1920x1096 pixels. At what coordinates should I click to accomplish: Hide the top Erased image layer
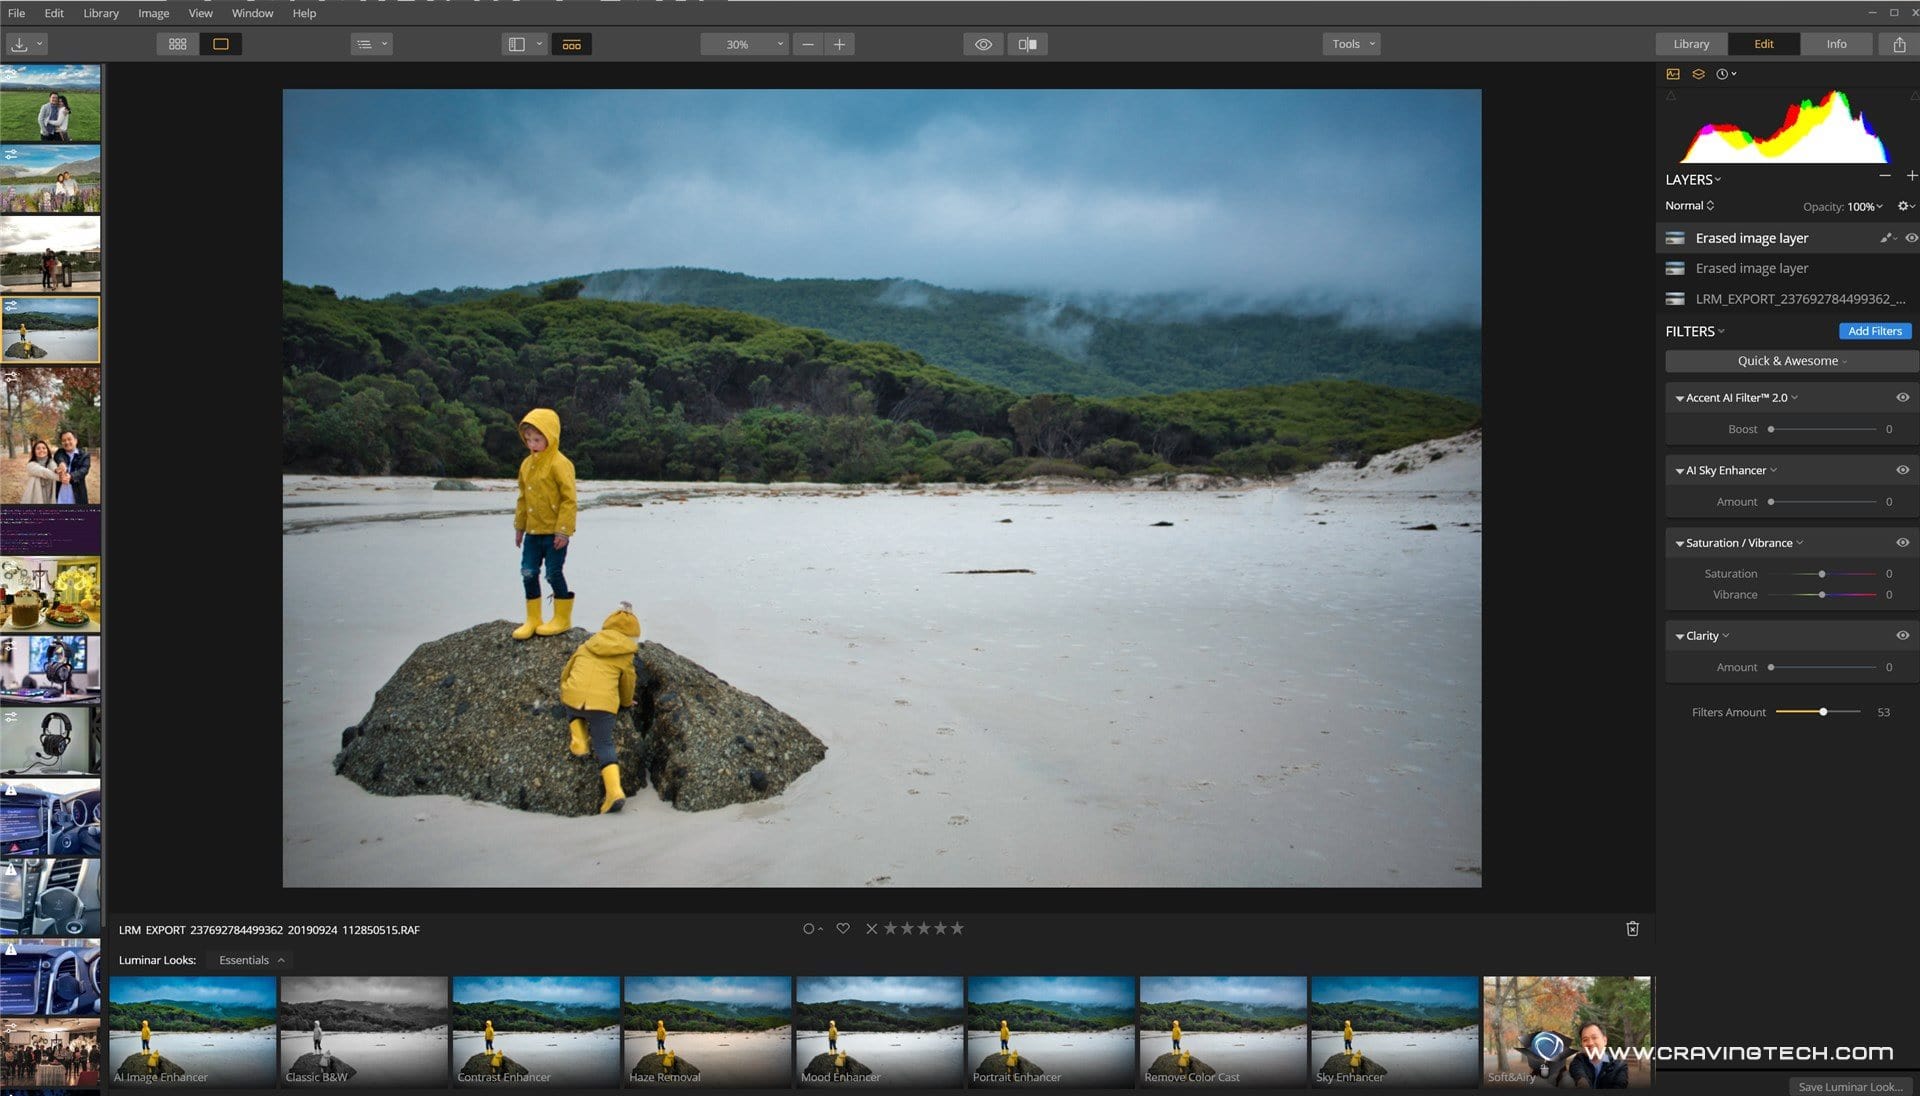(x=1911, y=238)
